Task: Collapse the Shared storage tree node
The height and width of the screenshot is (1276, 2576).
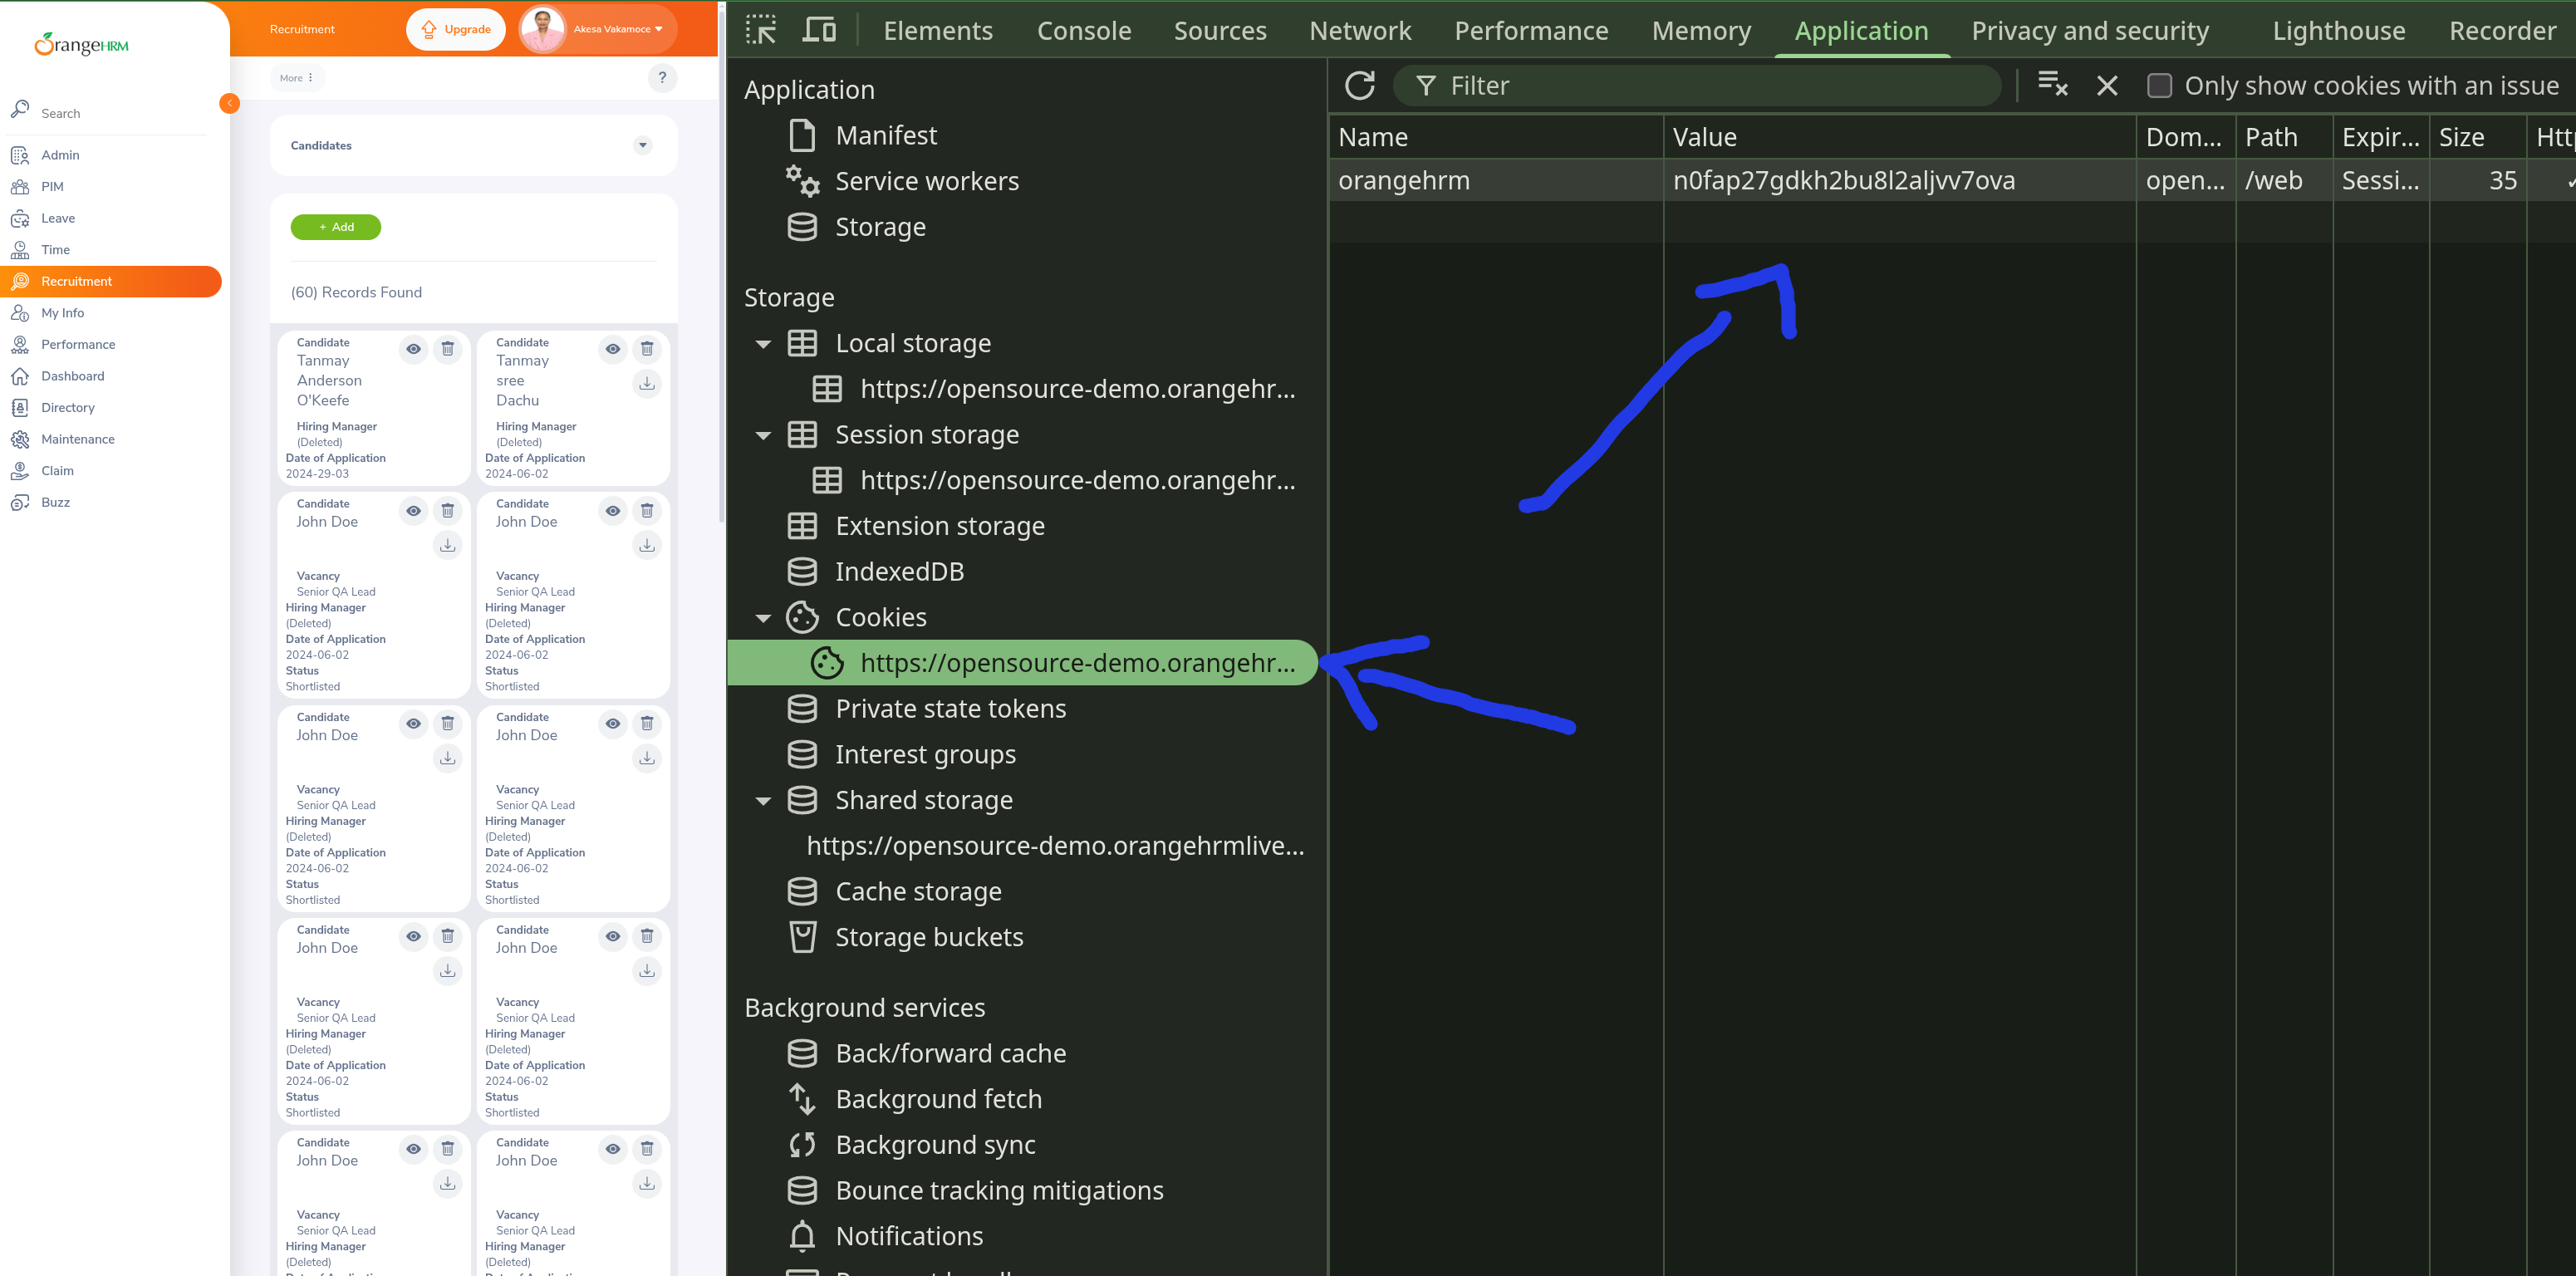Action: (763, 801)
